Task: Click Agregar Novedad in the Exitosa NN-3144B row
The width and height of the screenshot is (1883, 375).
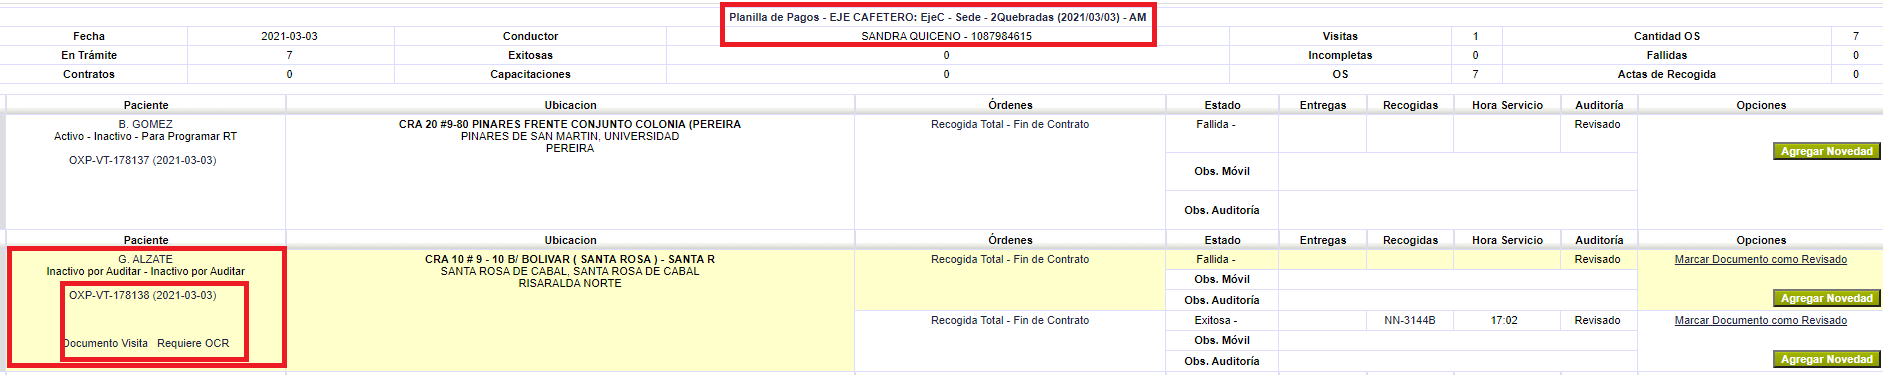Action: click(1826, 359)
